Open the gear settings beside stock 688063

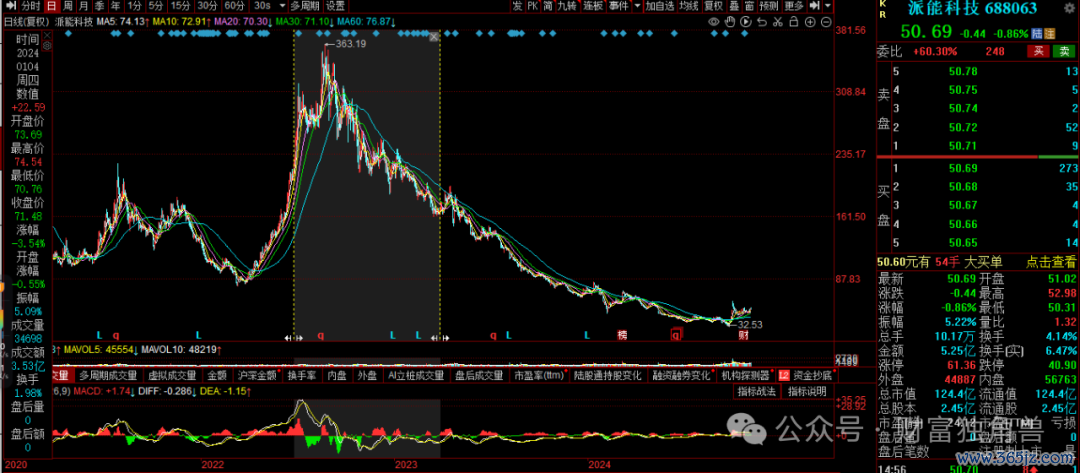[x=1070, y=8]
